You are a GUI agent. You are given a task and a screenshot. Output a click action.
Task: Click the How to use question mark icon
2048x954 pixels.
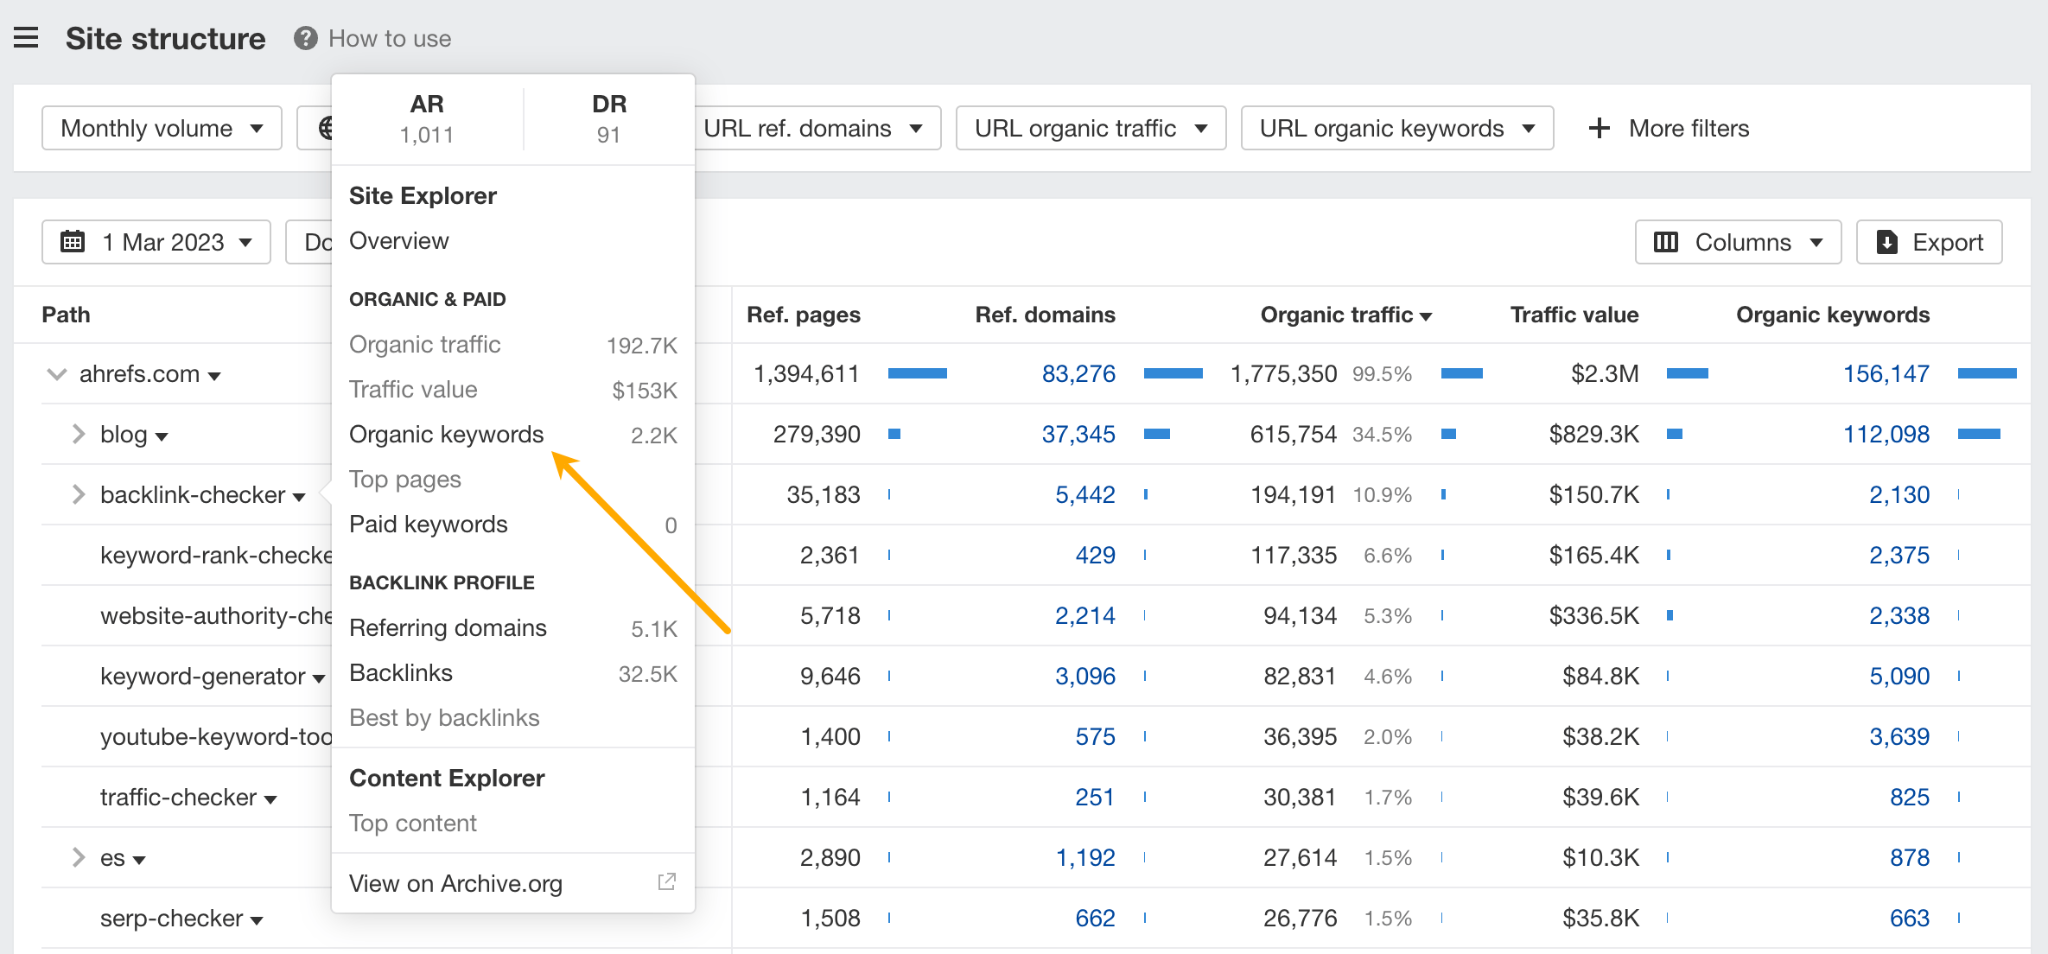coord(305,38)
